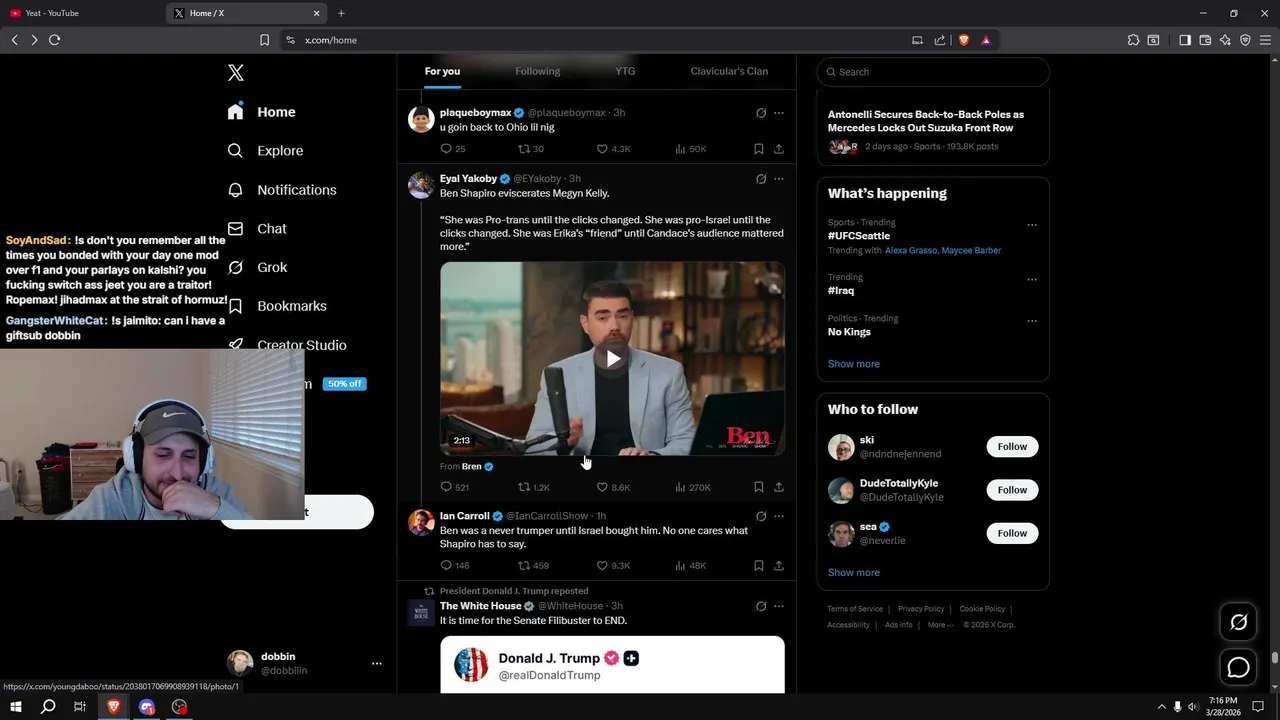Repost Ian Carroll's post
This screenshot has width=1280, height=720.
(523, 565)
